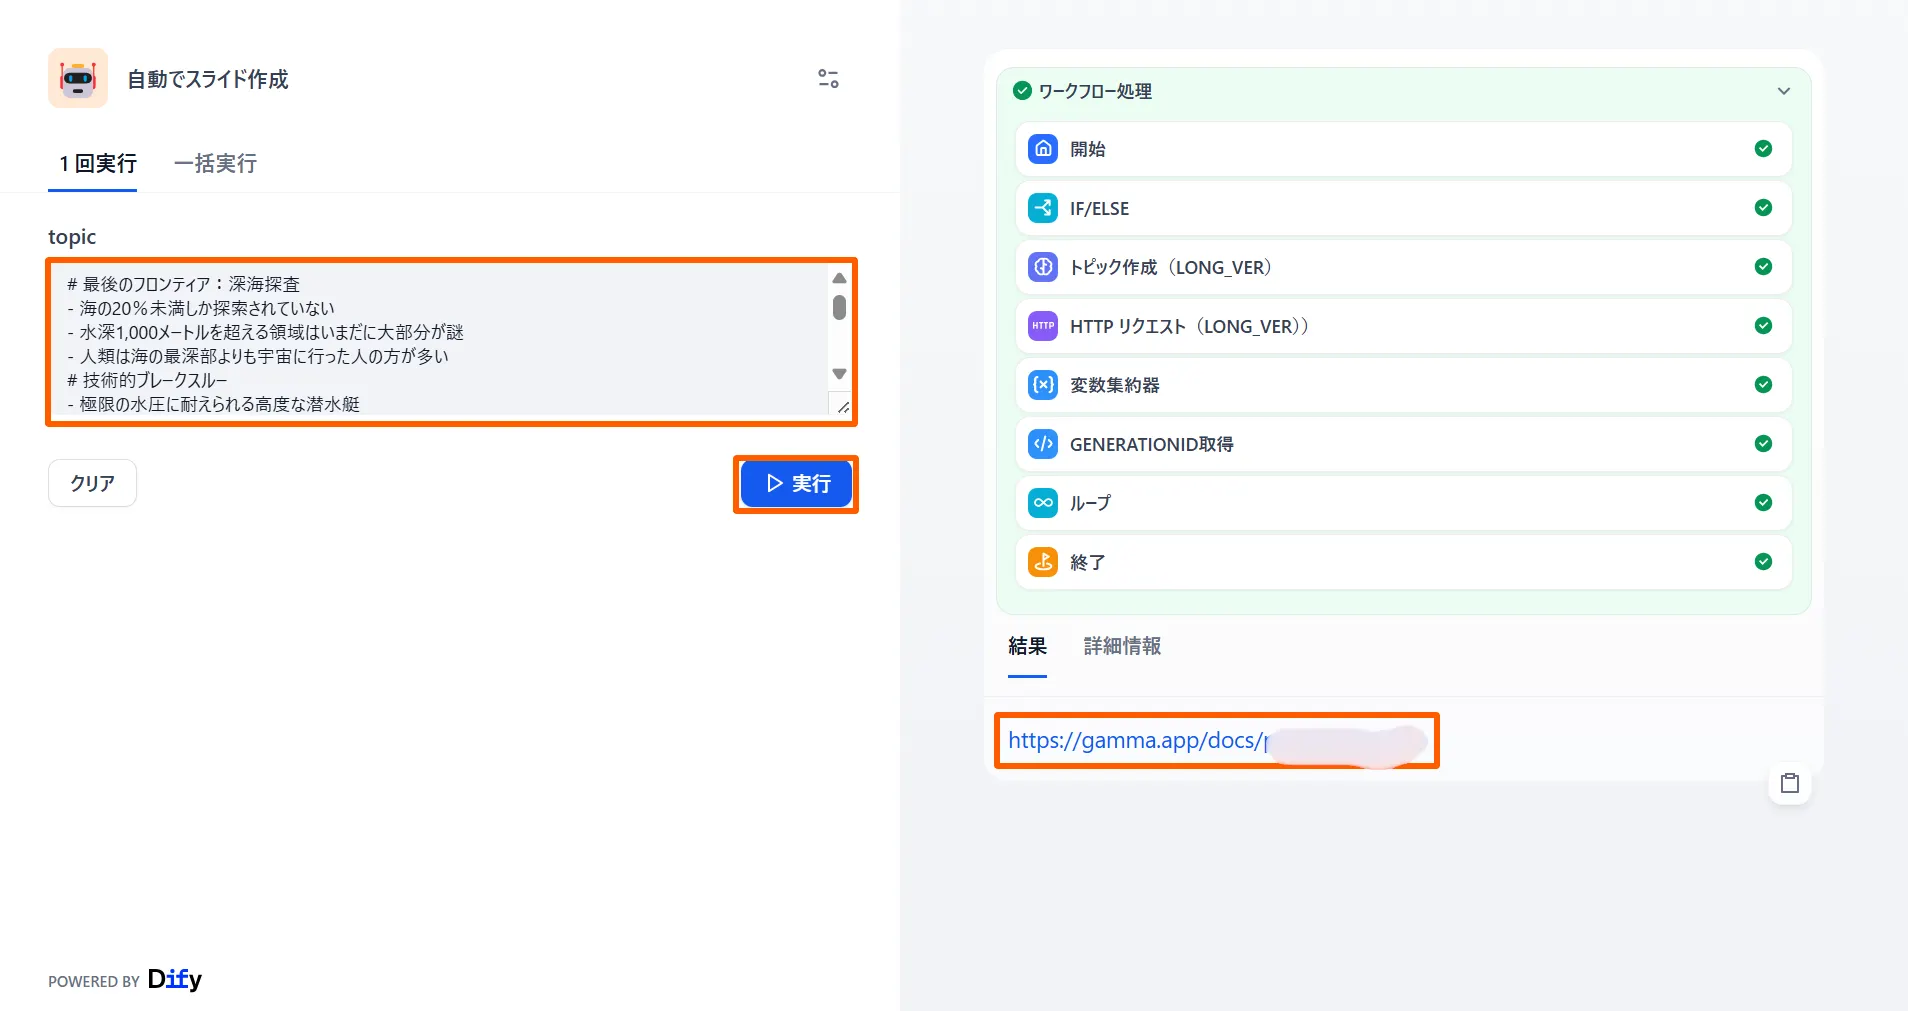1908x1011 pixels.
Task: Click the 開始 node home icon
Action: pyautogui.click(x=1043, y=149)
